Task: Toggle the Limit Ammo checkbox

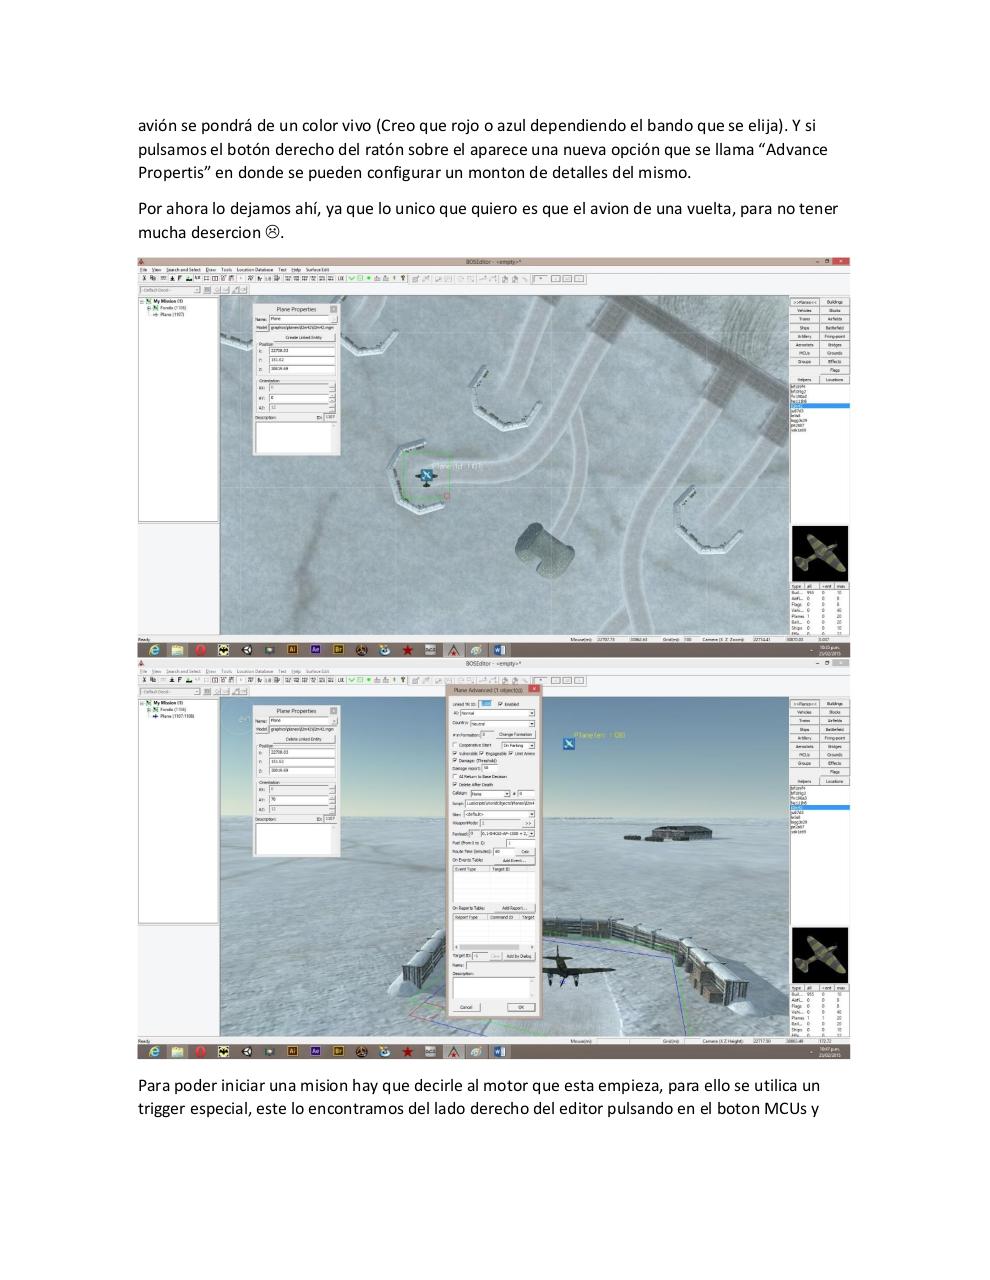Action: point(510,753)
